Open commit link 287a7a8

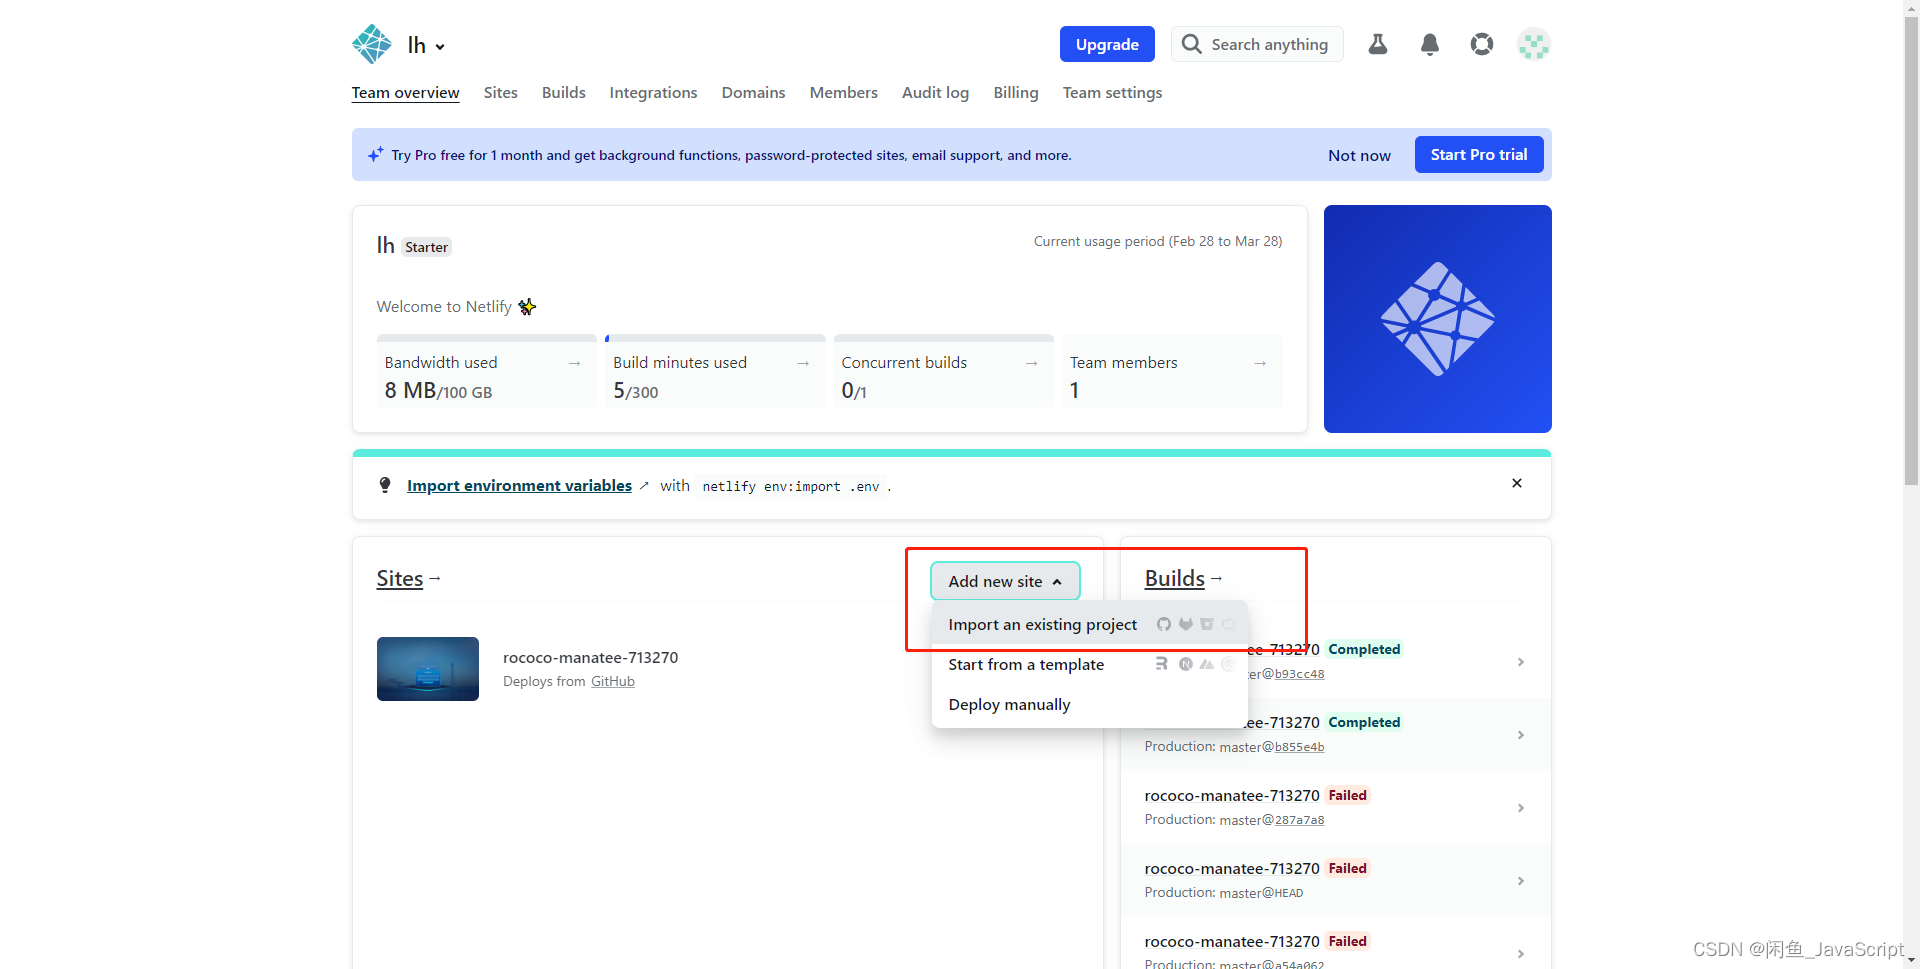[x=1299, y=820]
